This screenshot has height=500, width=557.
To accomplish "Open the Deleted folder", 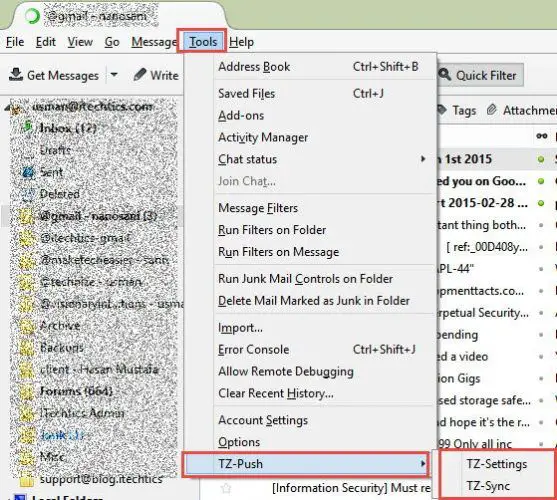I will (x=59, y=194).
